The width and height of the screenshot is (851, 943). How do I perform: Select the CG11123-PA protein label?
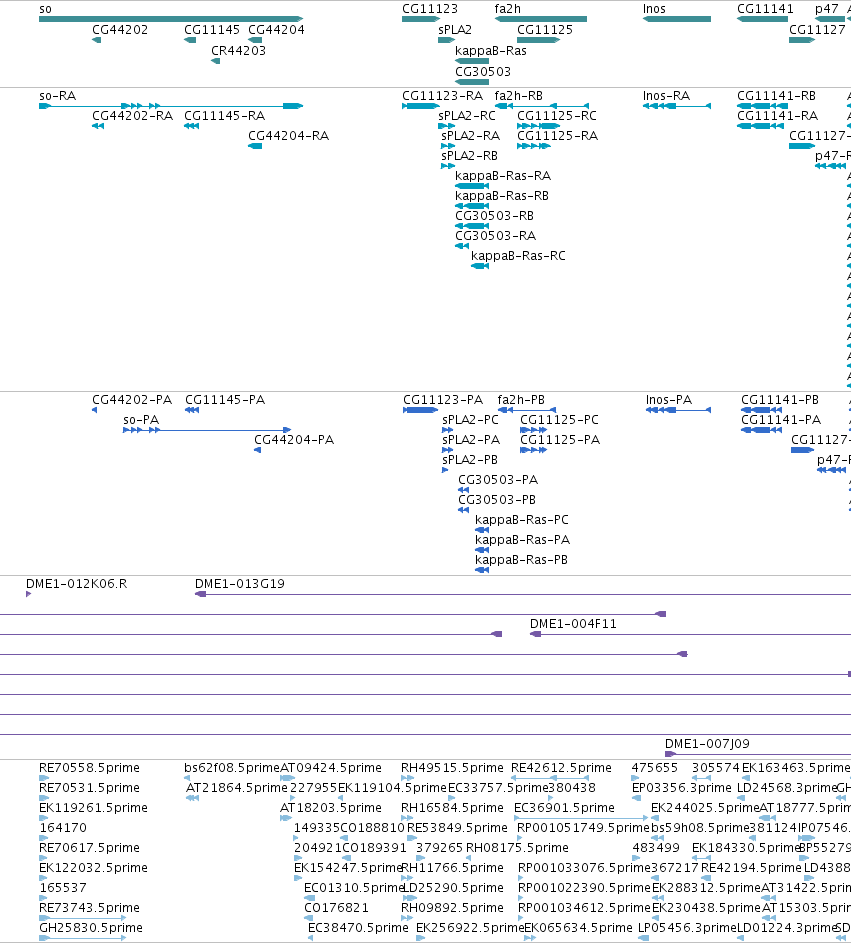click(x=443, y=399)
